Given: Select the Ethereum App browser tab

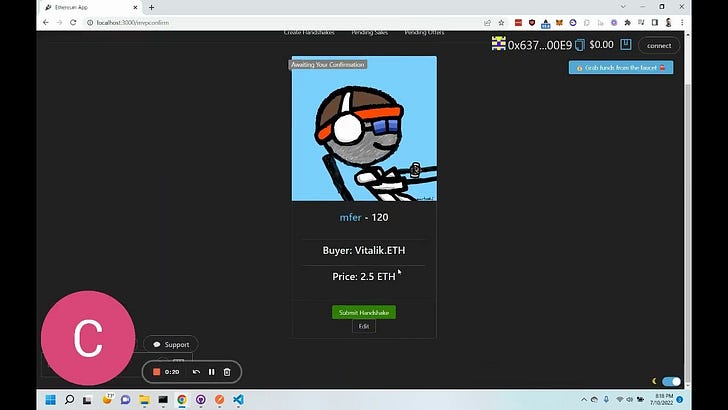Looking at the screenshot, I should coord(91,7).
